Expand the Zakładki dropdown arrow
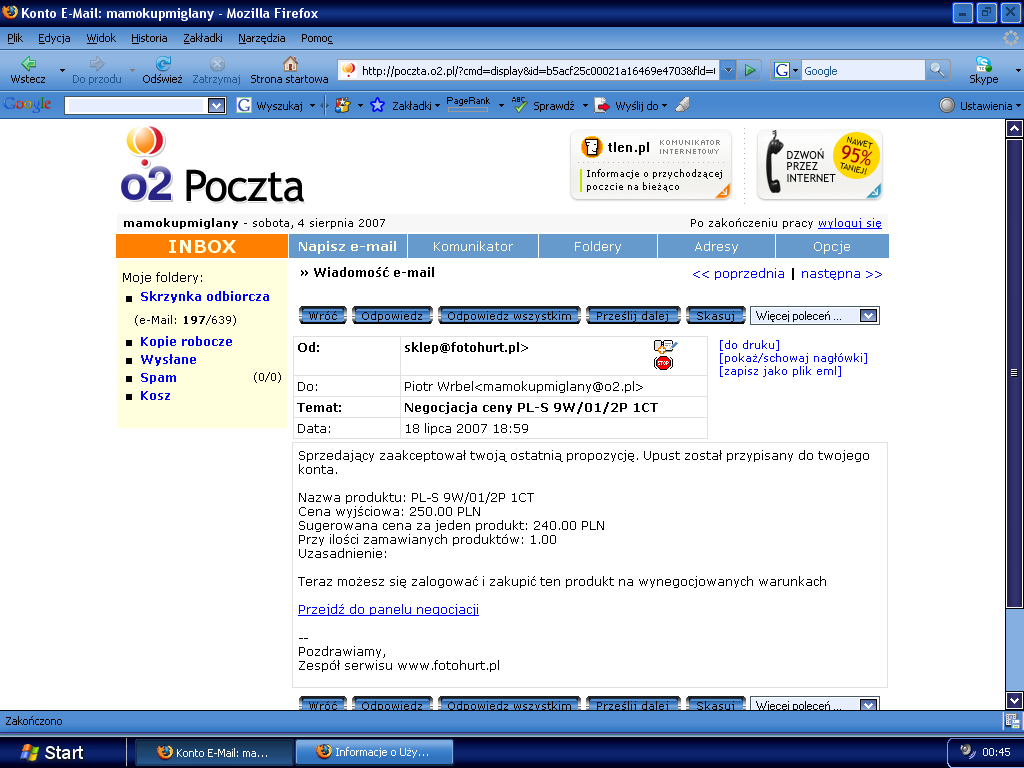The height and width of the screenshot is (768, 1024). point(437,106)
